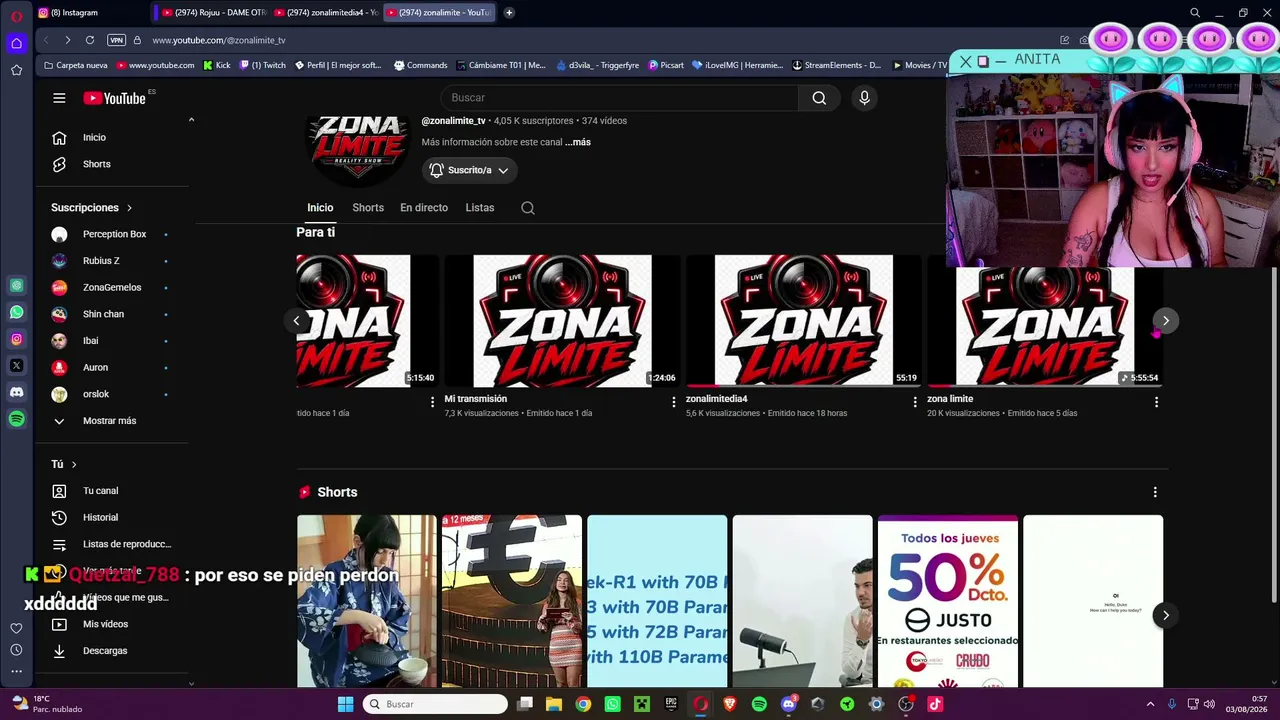The height and width of the screenshot is (720, 1280).
Task: Open the Ibai subscription channel
Action: click(x=90, y=341)
